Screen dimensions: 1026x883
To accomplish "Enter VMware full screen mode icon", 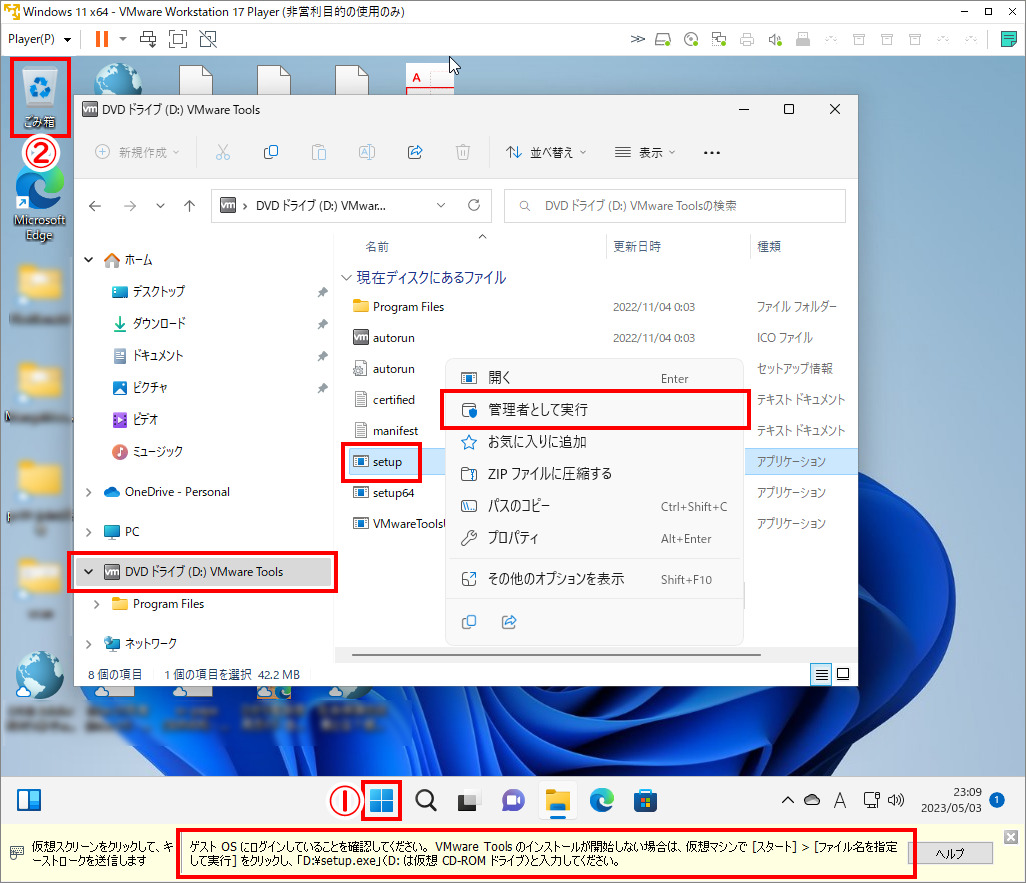I will pyautogui.click(x=178, y=39).
